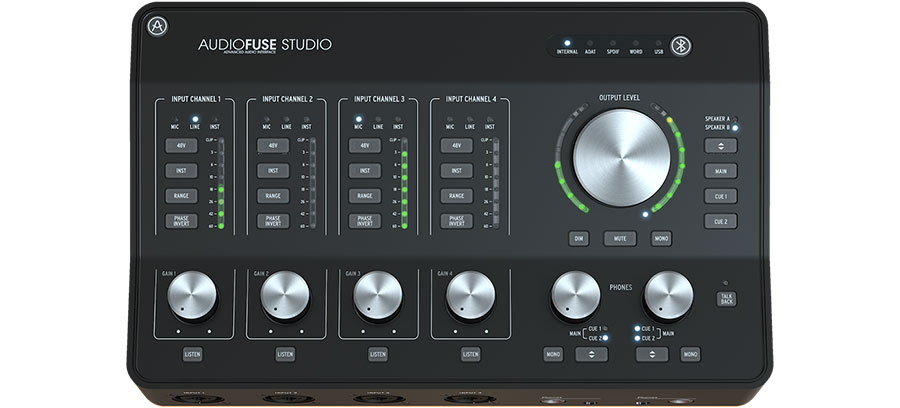Toggle INST on Input Channel 1

pyautogui.click(x=181, y=170)
